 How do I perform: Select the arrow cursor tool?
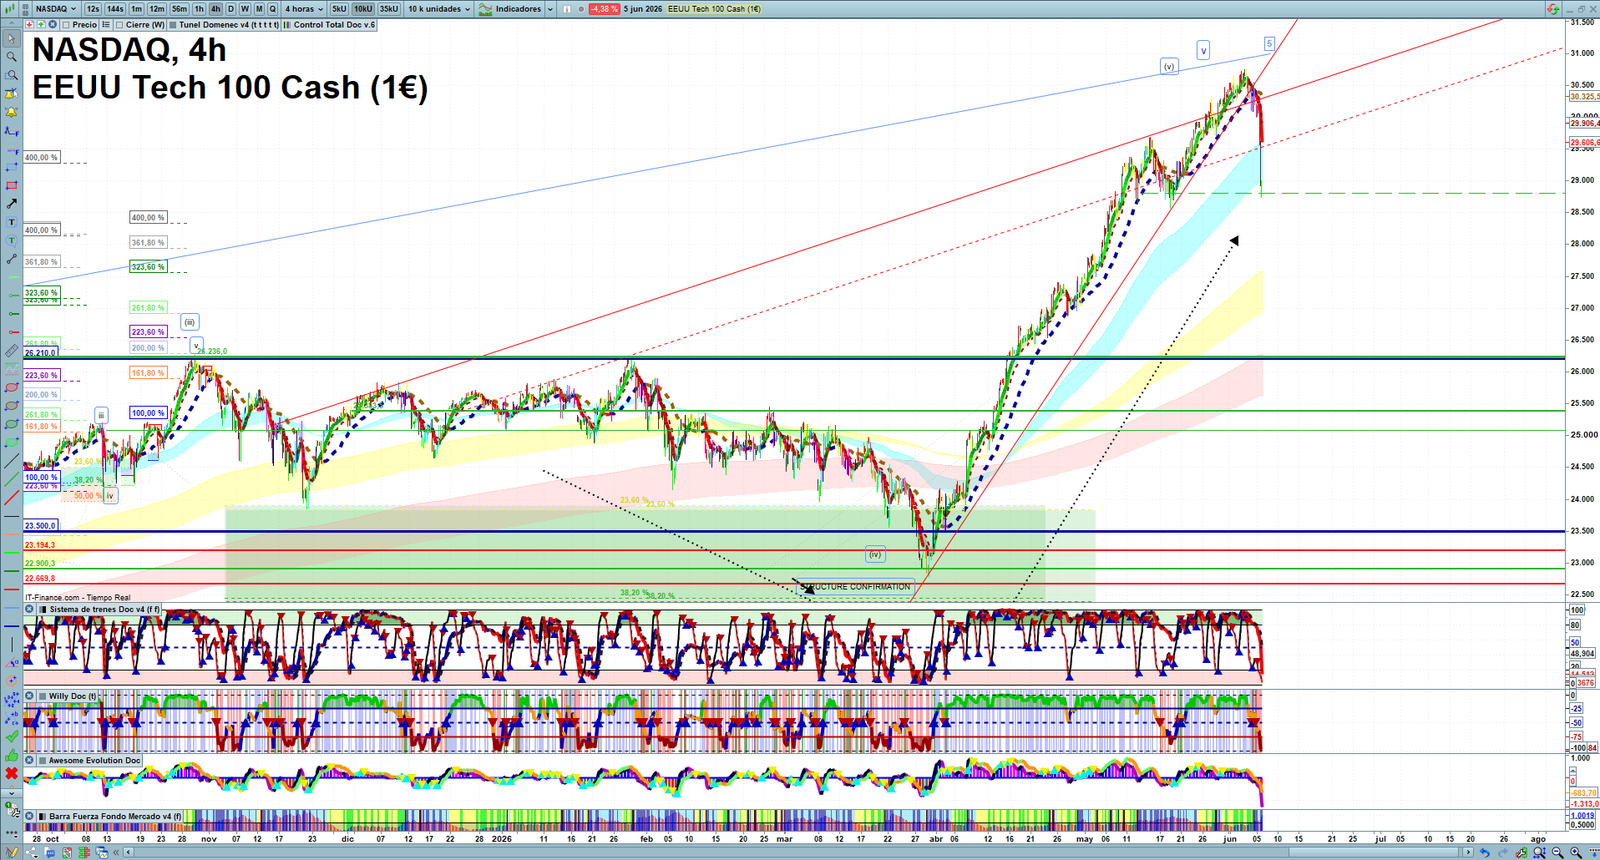12,38
